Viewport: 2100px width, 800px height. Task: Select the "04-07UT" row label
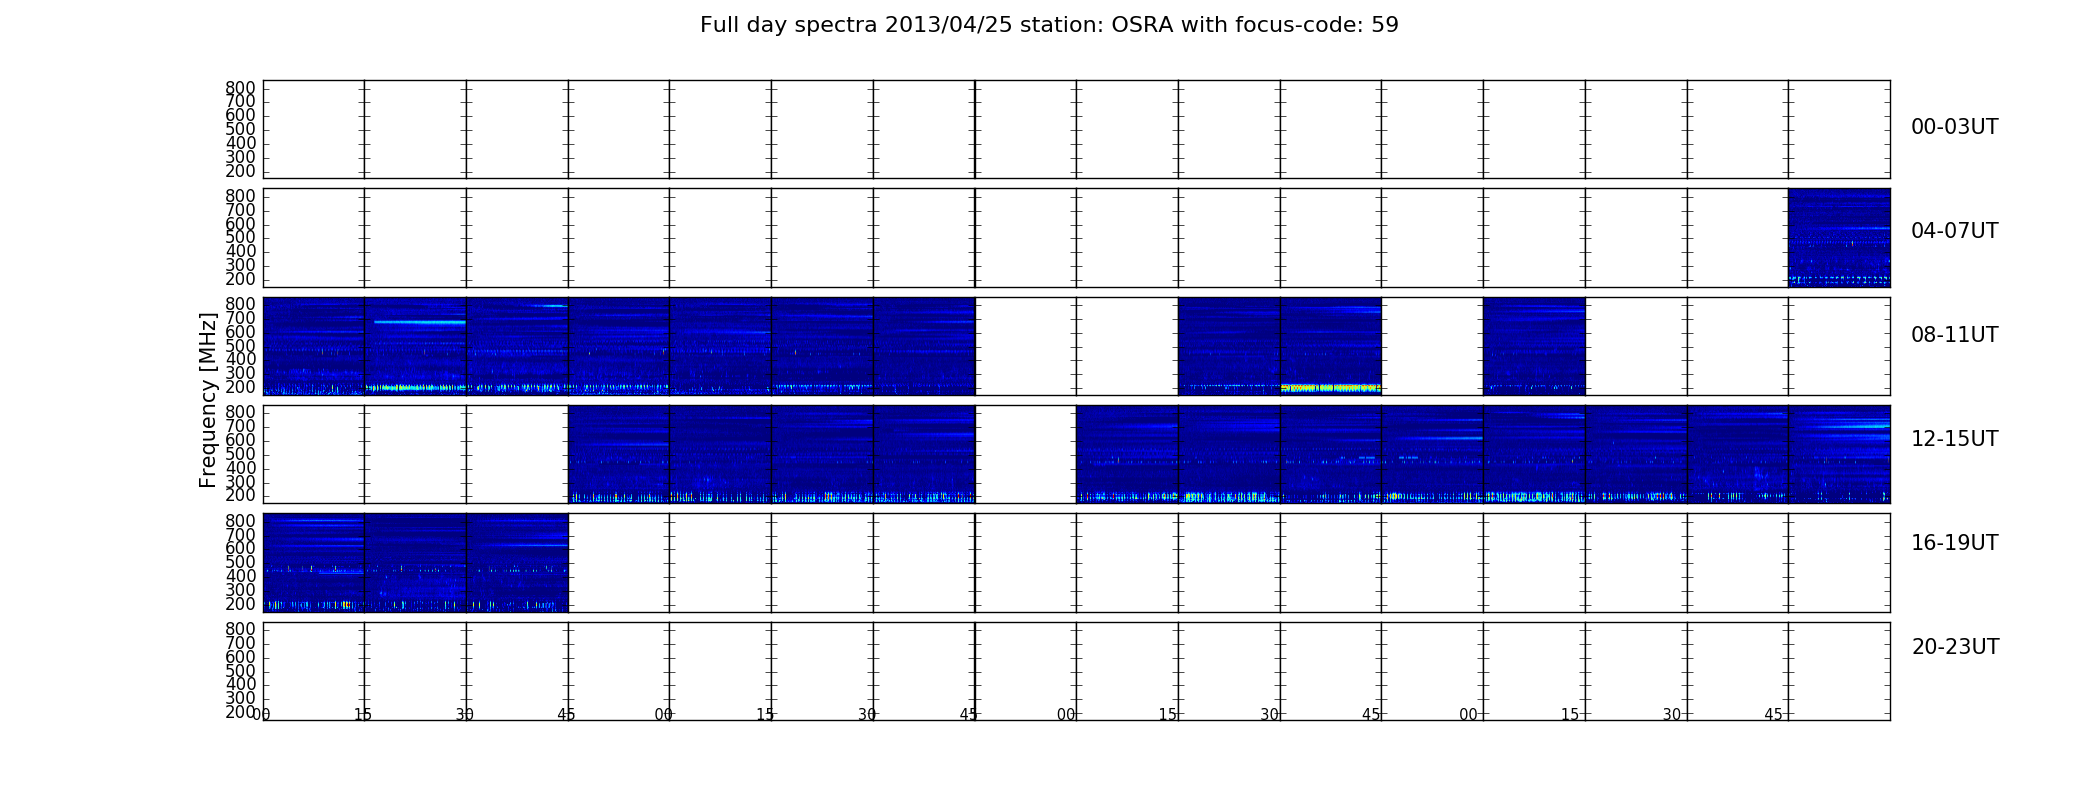(x=1955, y=231)
